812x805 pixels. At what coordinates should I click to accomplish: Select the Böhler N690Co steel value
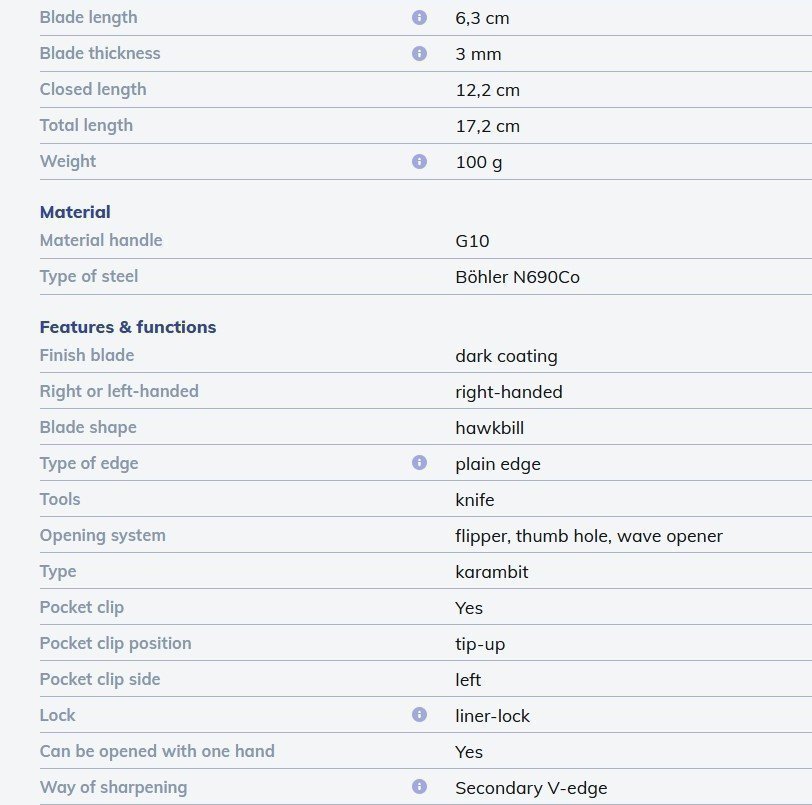[x=517, y=277]
